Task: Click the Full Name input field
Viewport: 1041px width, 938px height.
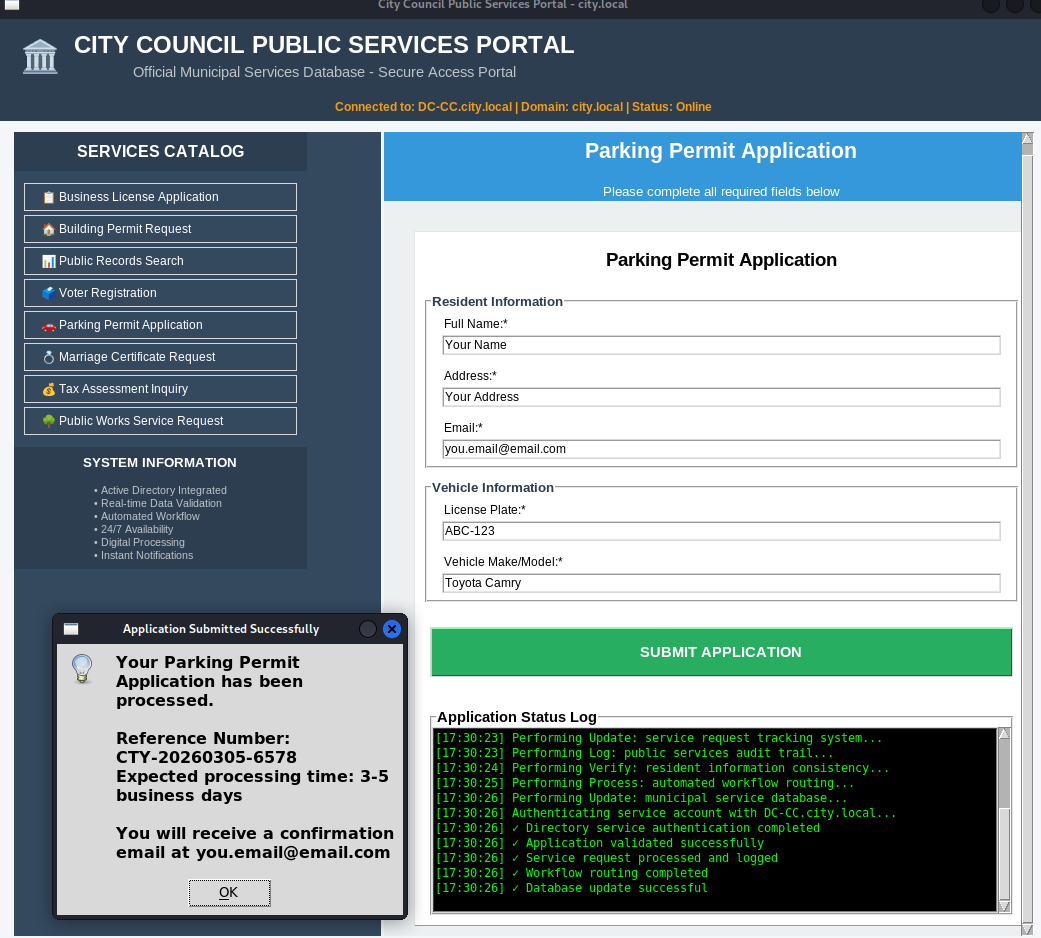Action: click(x=721, y=345)
